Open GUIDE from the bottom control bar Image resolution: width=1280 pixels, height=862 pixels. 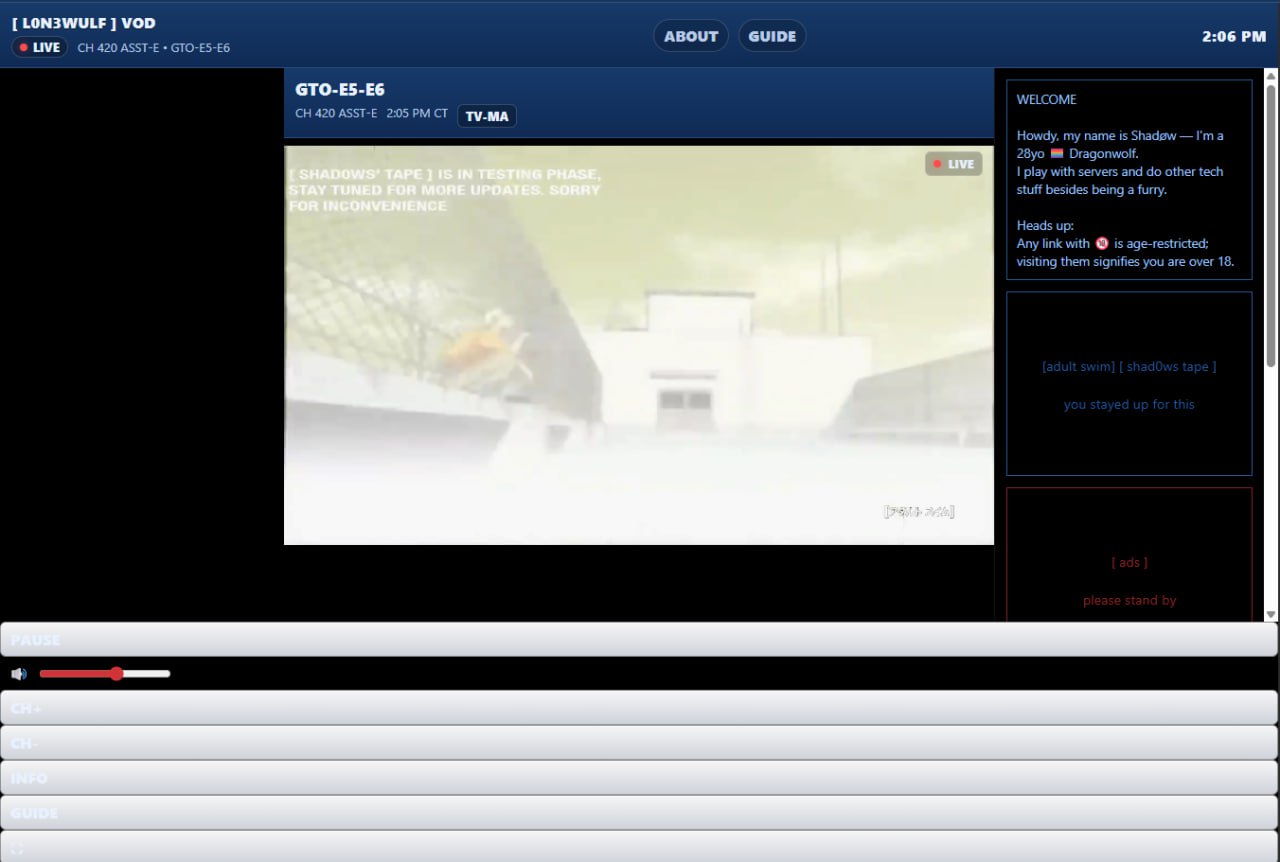coord(638,813)
